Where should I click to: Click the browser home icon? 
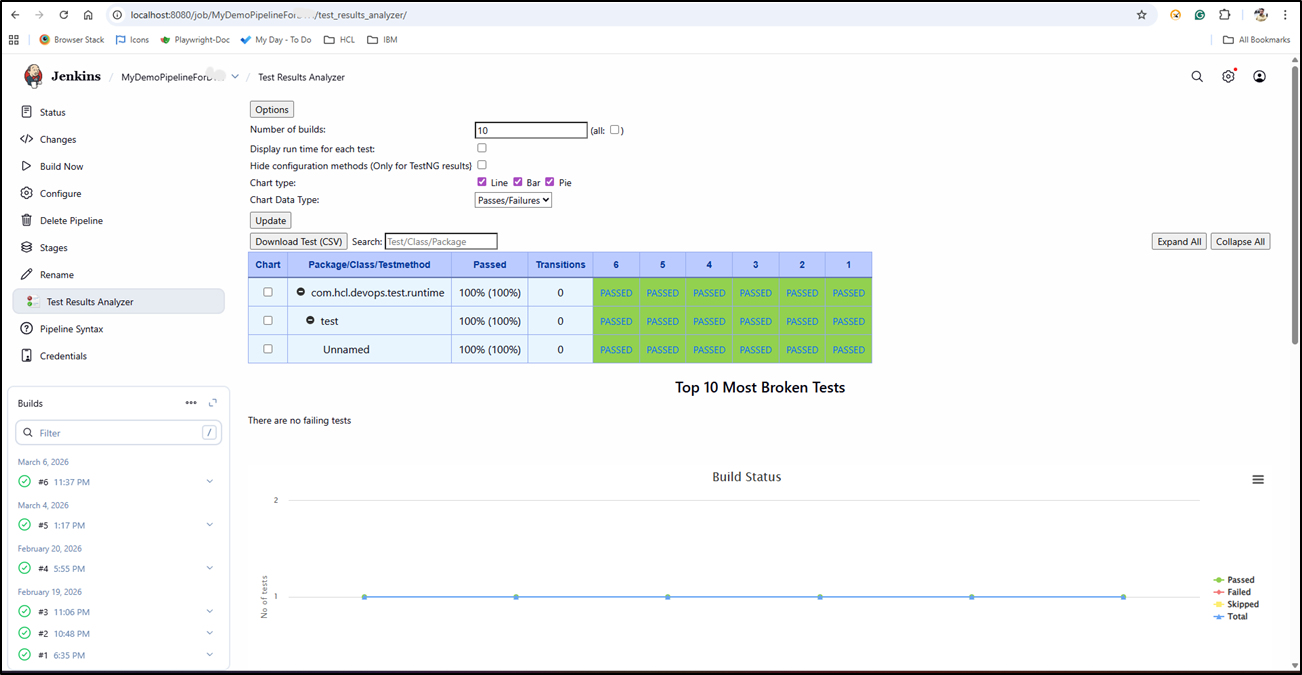[x=89, y=15]
